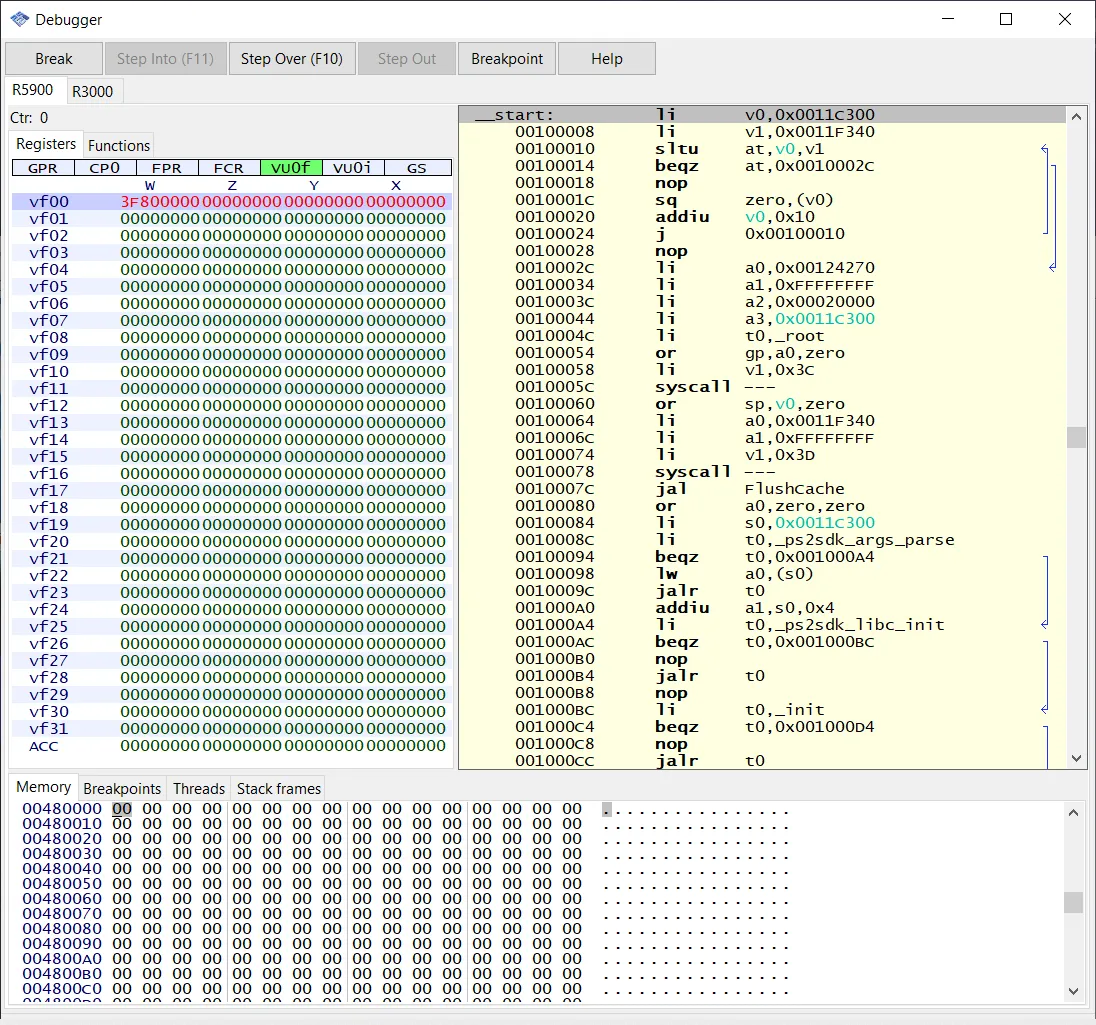Click the Help button
Viewport: 1096px width, 1025px height.
click(606, 59)
